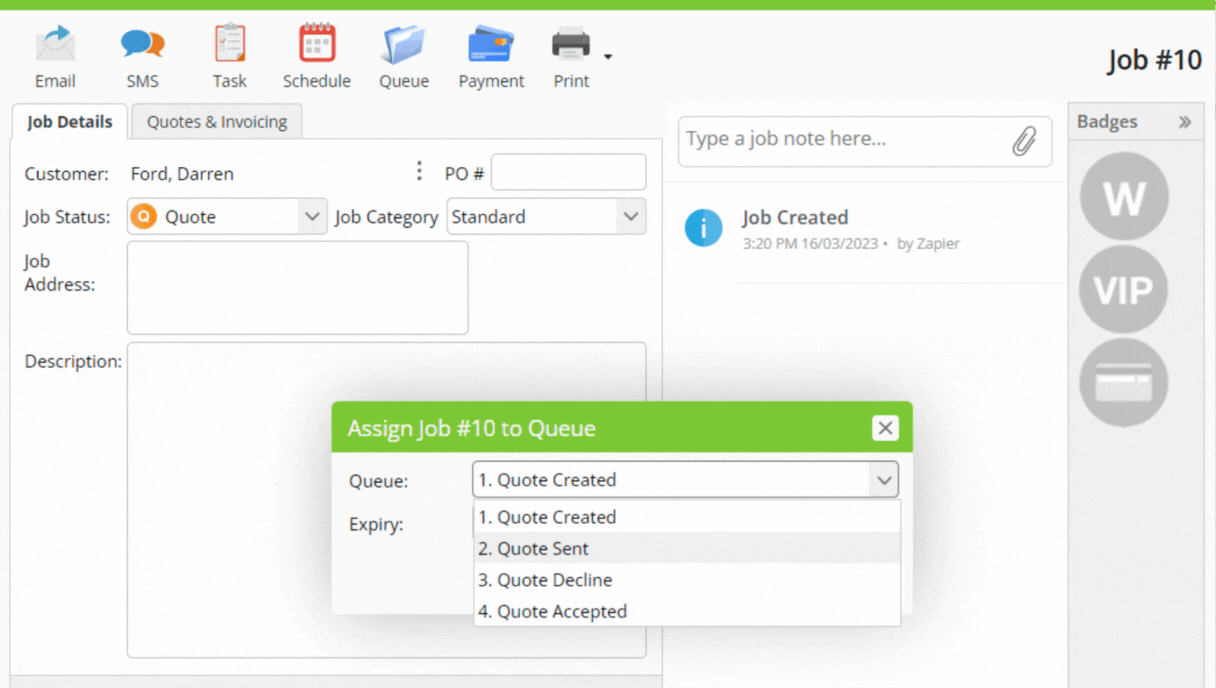This screenshot has height=688, width=1216.
Task: Click the Email toolbar icon
Action: [x=55, y=45]
